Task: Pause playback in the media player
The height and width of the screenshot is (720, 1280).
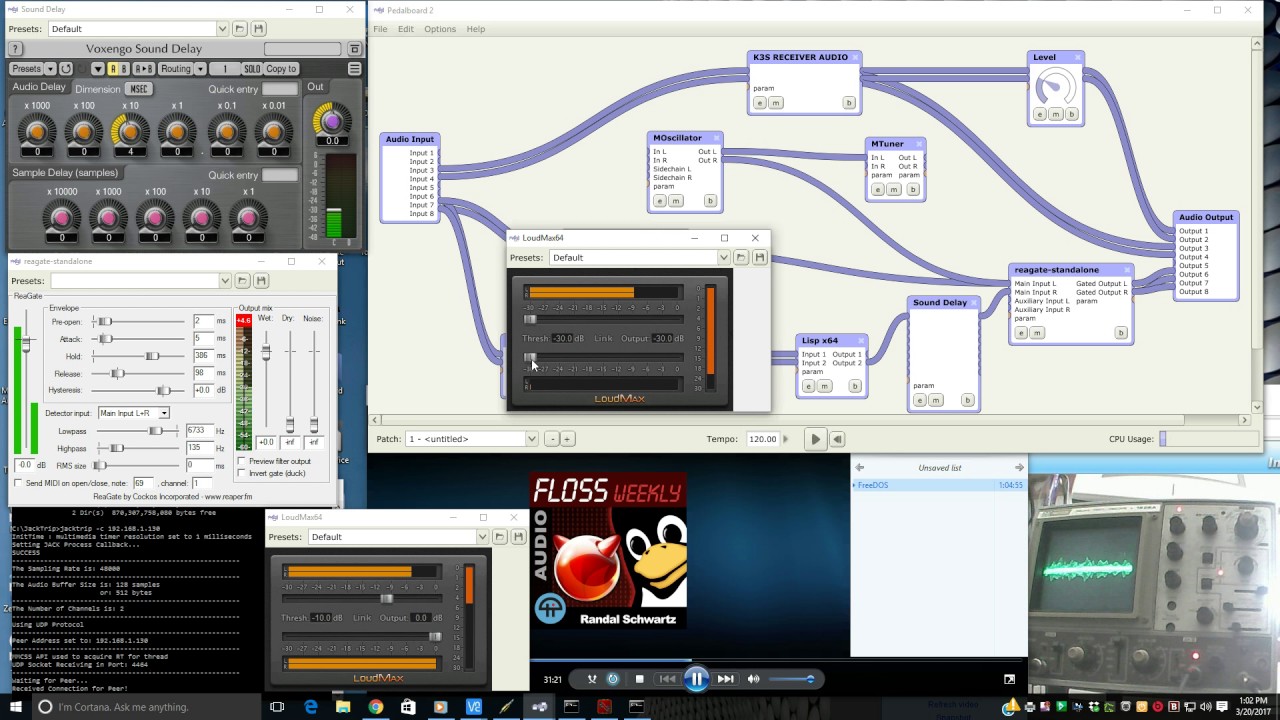Action: [696, 679]
